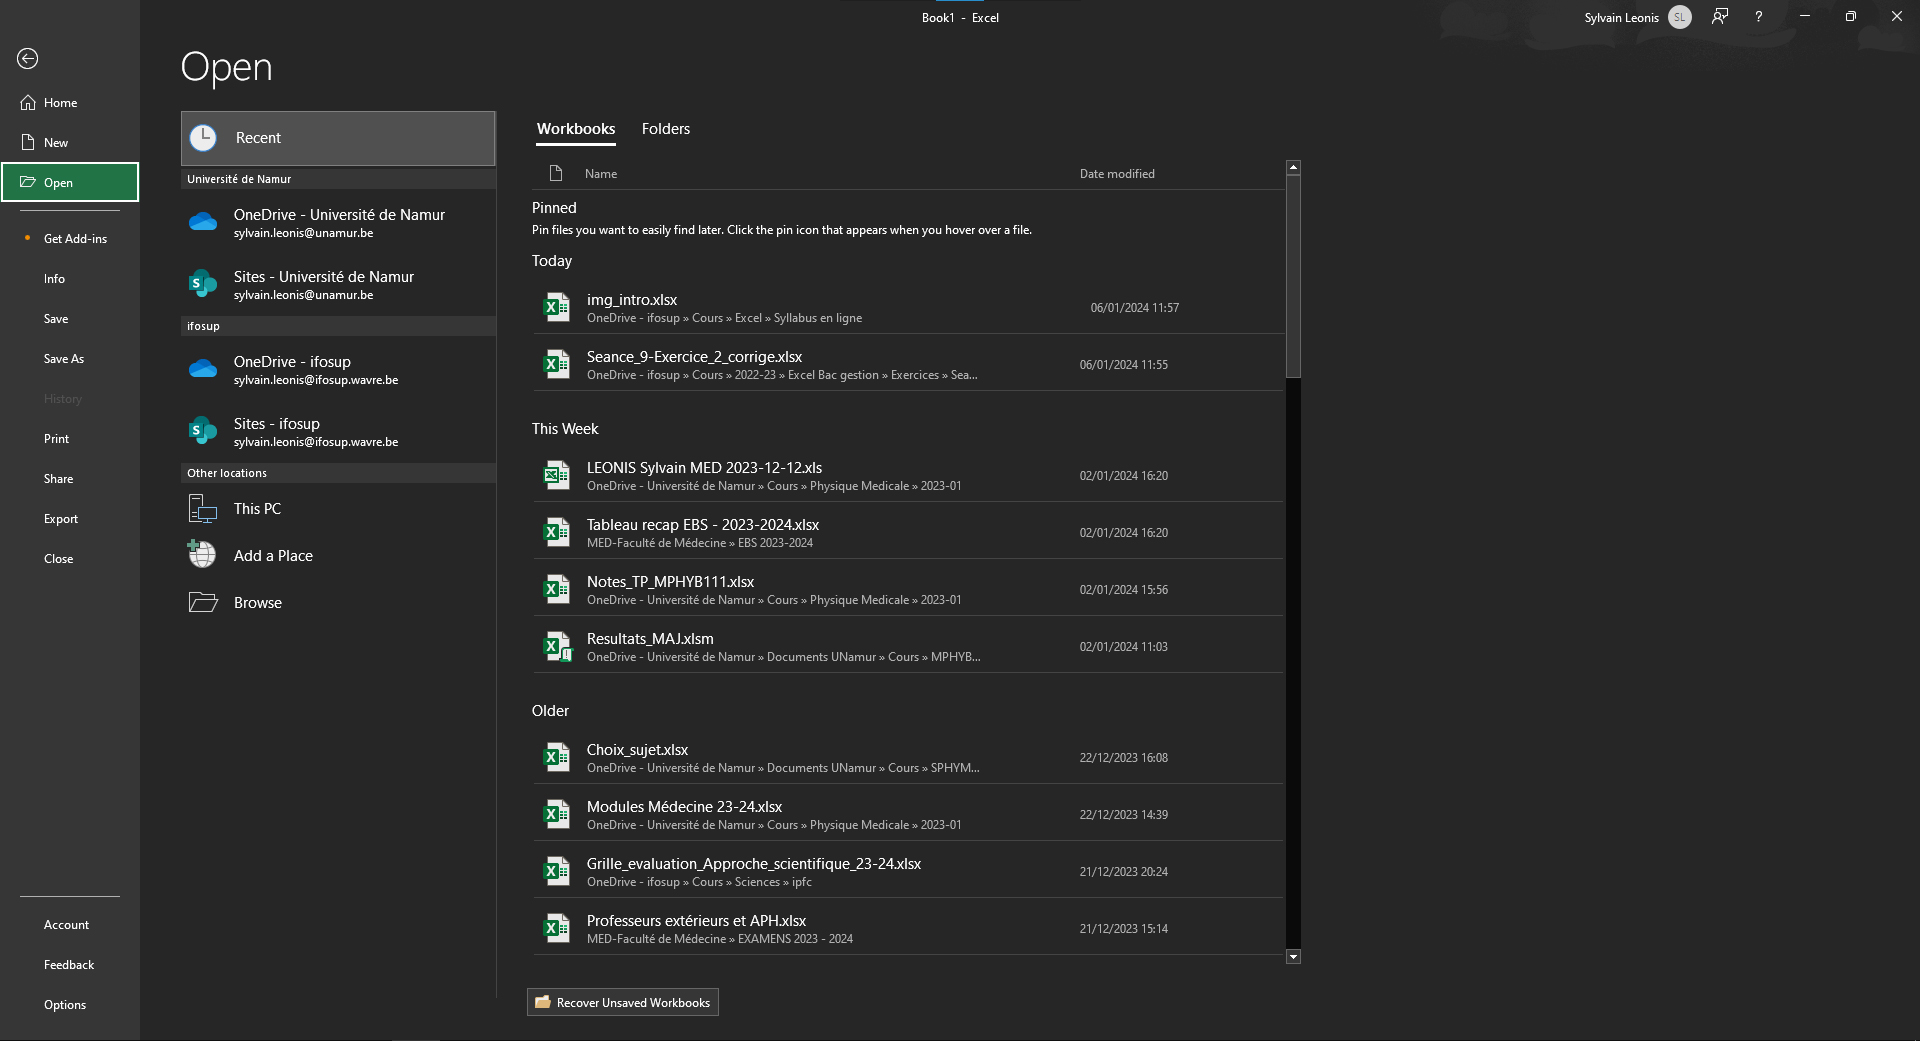Open Browse folder icon

pos(203,602)
